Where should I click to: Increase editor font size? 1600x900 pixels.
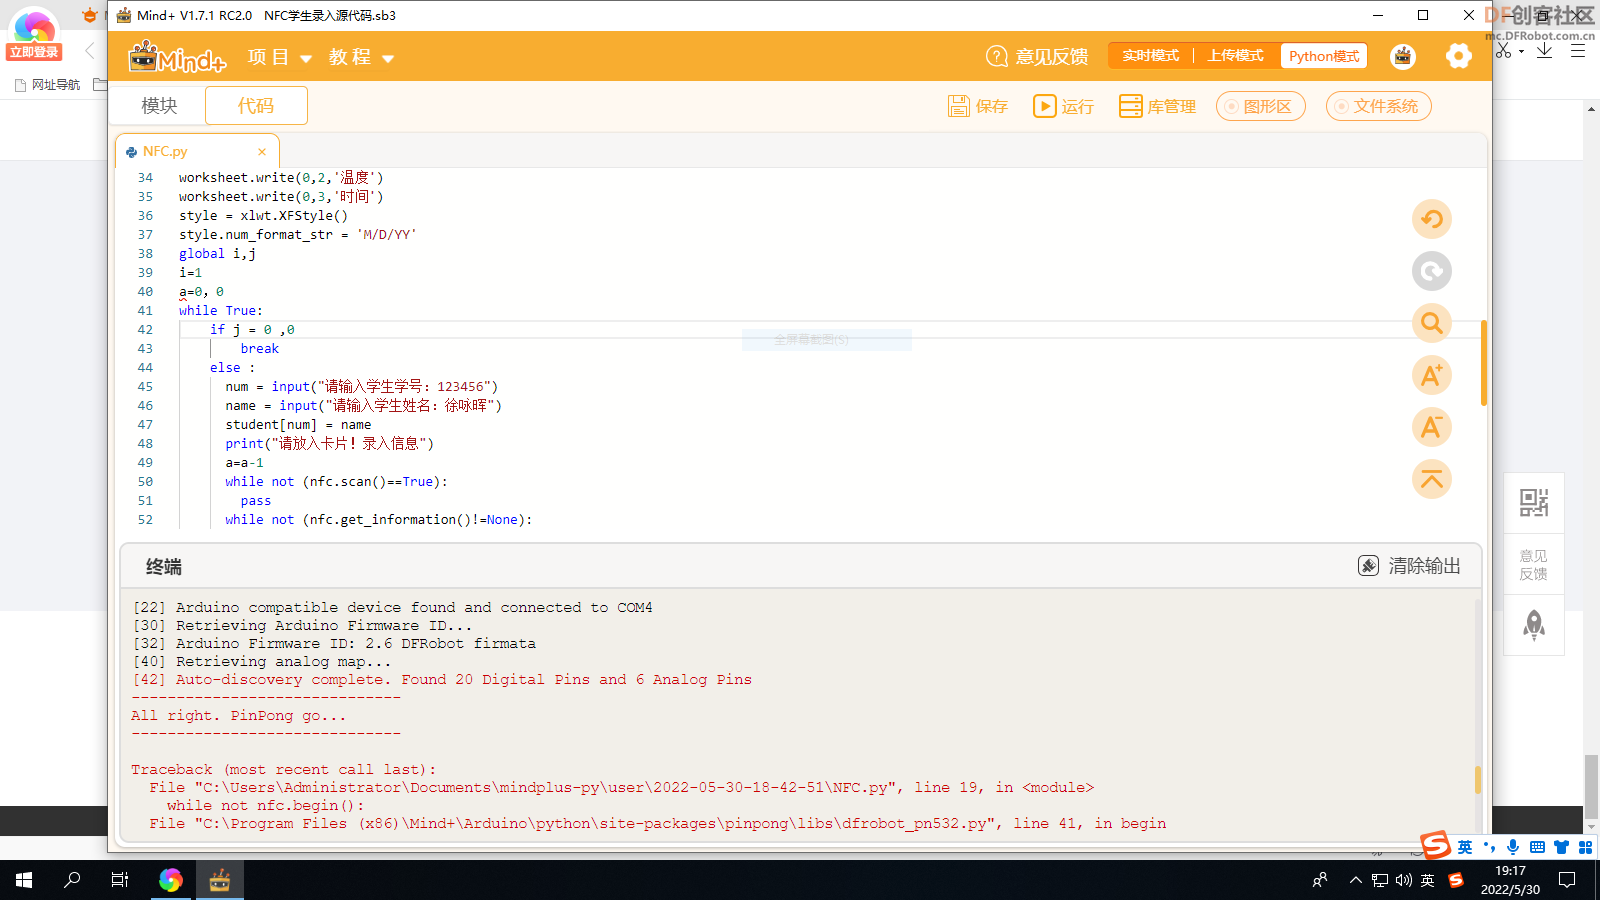[x=1432, y=375]
